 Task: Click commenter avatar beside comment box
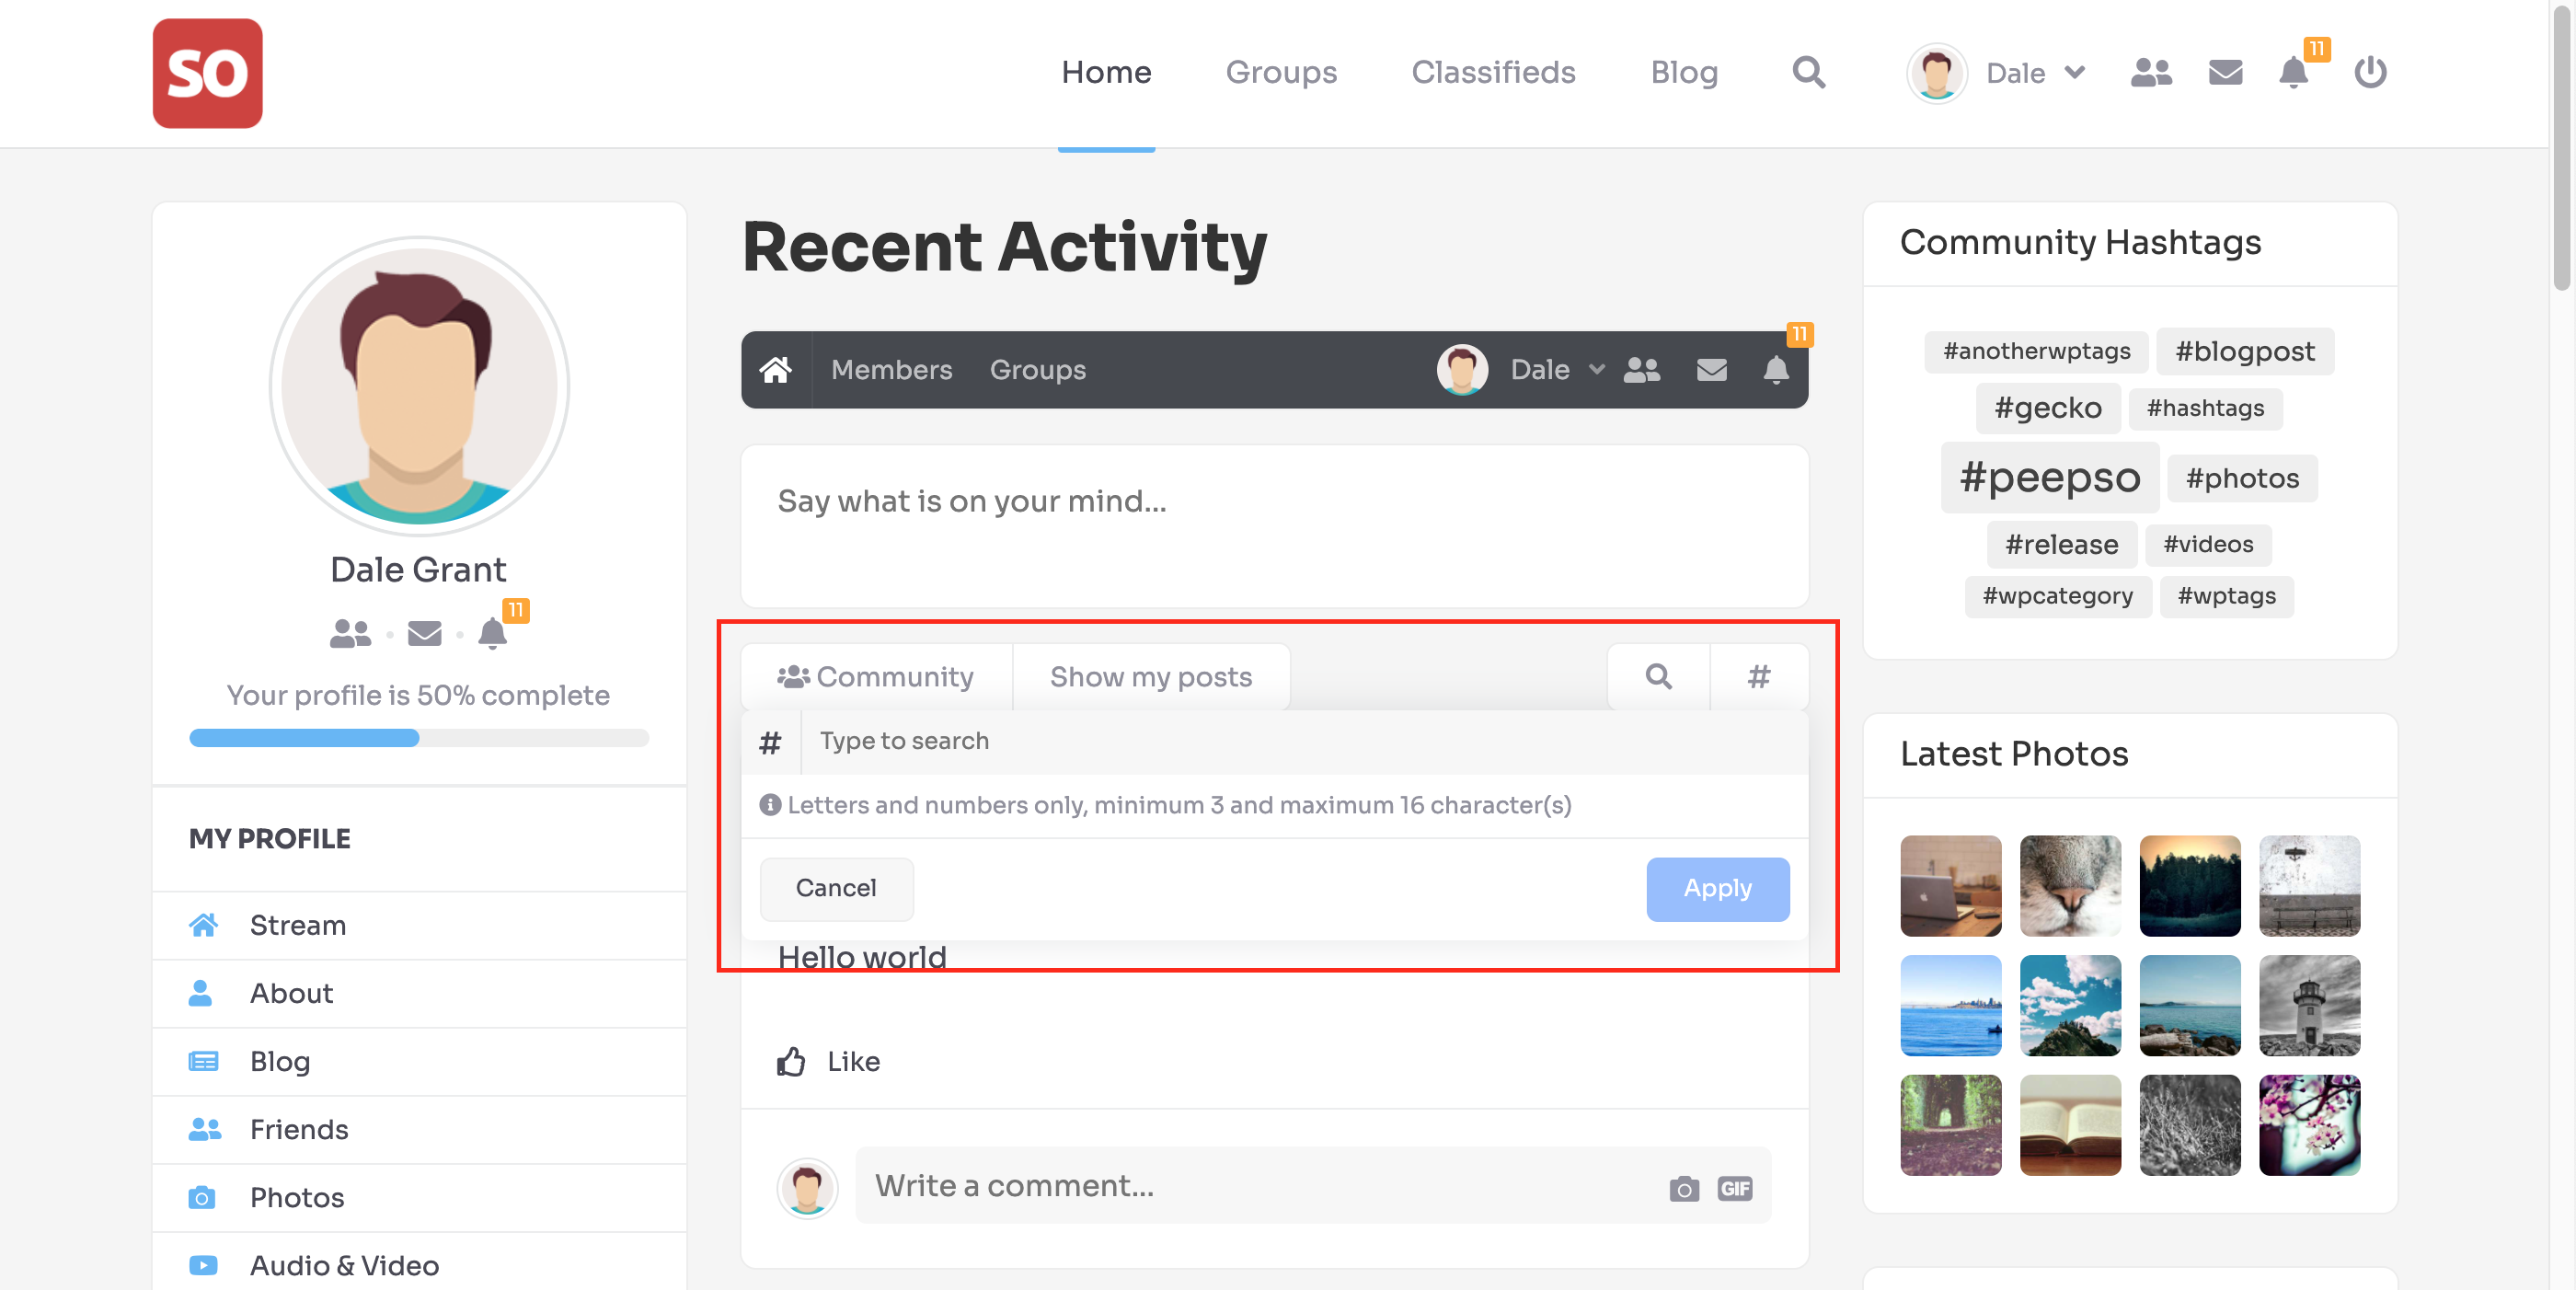pyautogui.click(x=808, y=1188)
